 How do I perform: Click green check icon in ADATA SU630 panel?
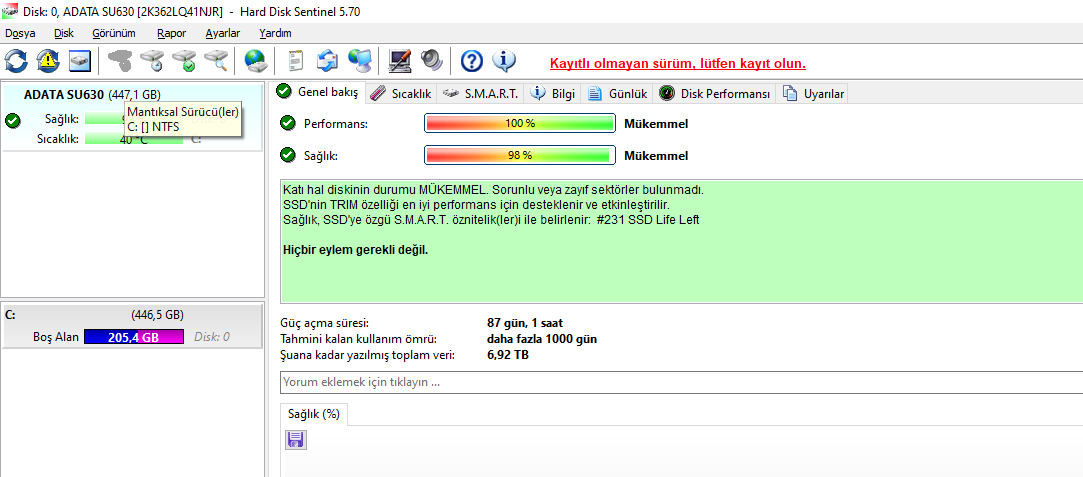[12, 121]
